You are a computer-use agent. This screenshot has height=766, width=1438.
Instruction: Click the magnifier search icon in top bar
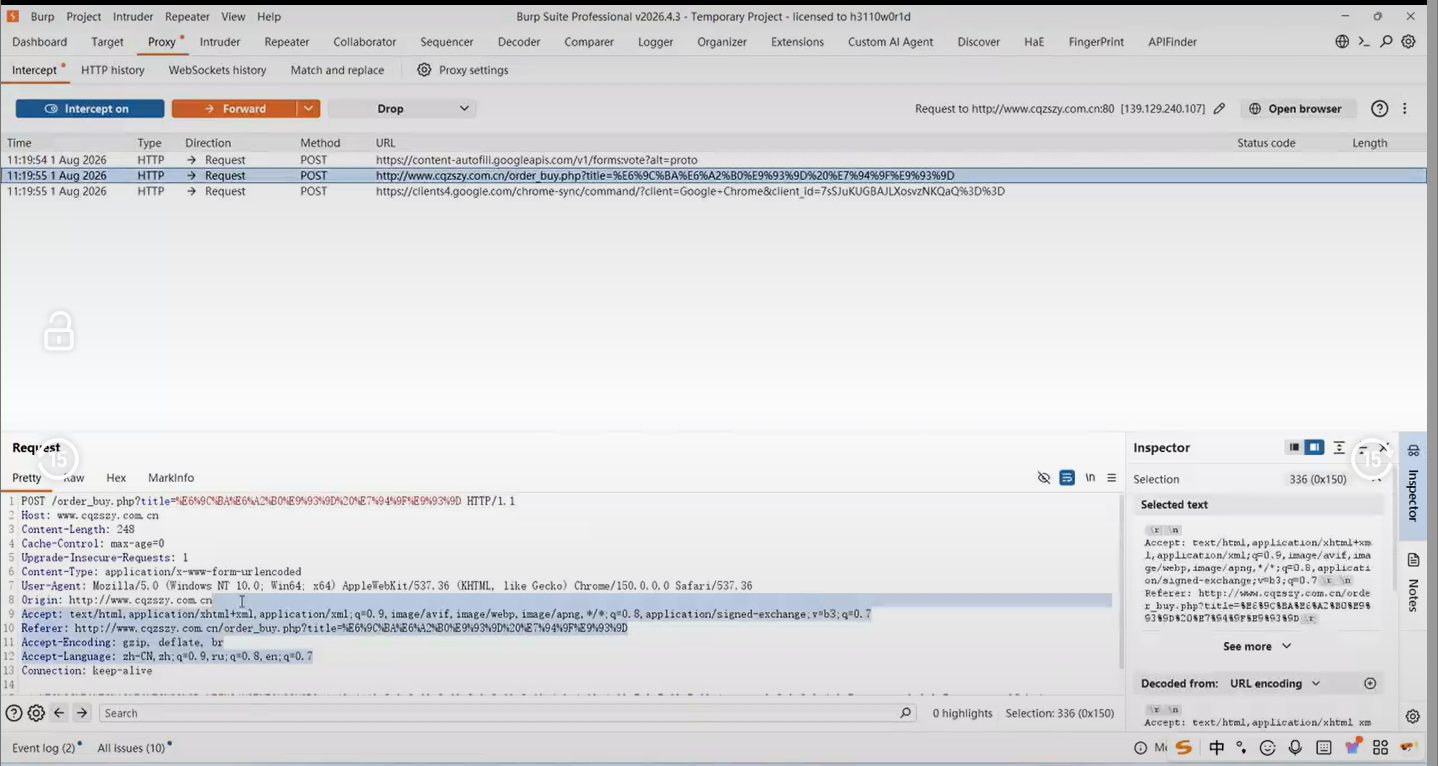(1386, 42)
